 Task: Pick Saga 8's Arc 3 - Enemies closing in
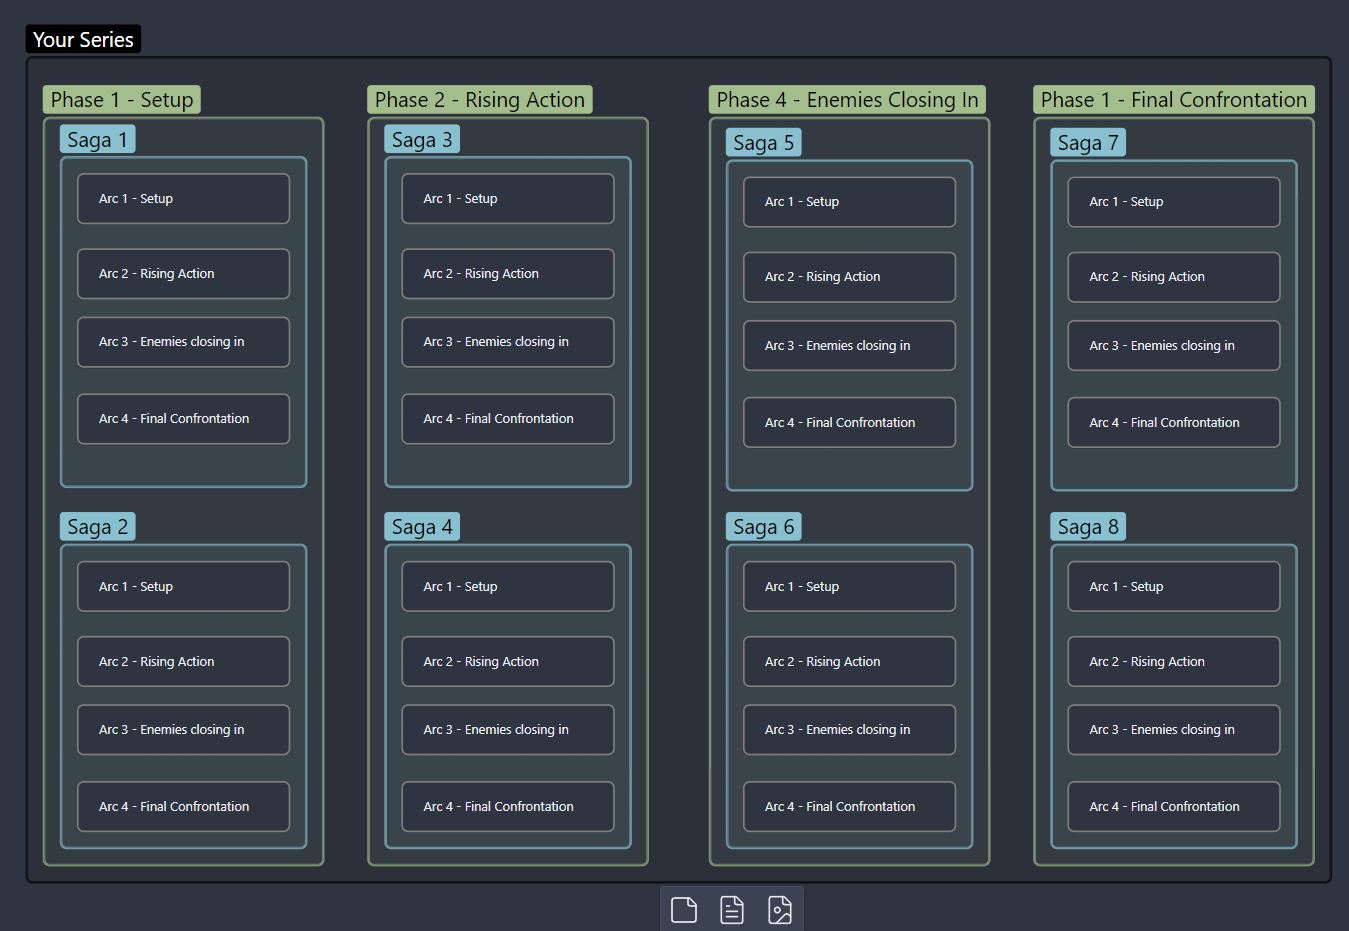1174,730
